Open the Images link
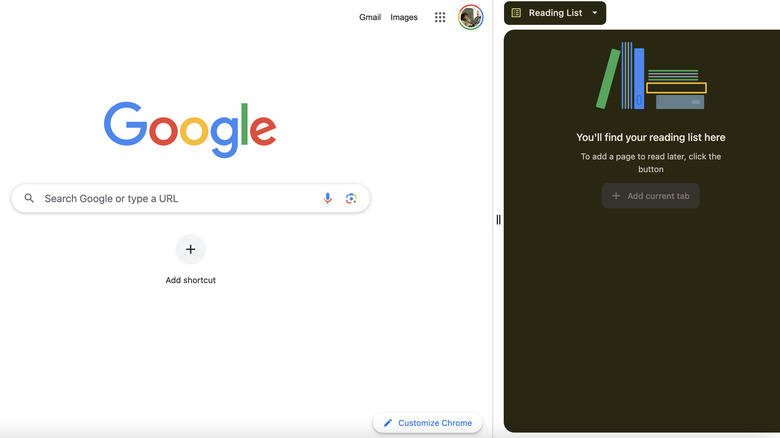Screen dimensions: 780x438 [404, 17]
